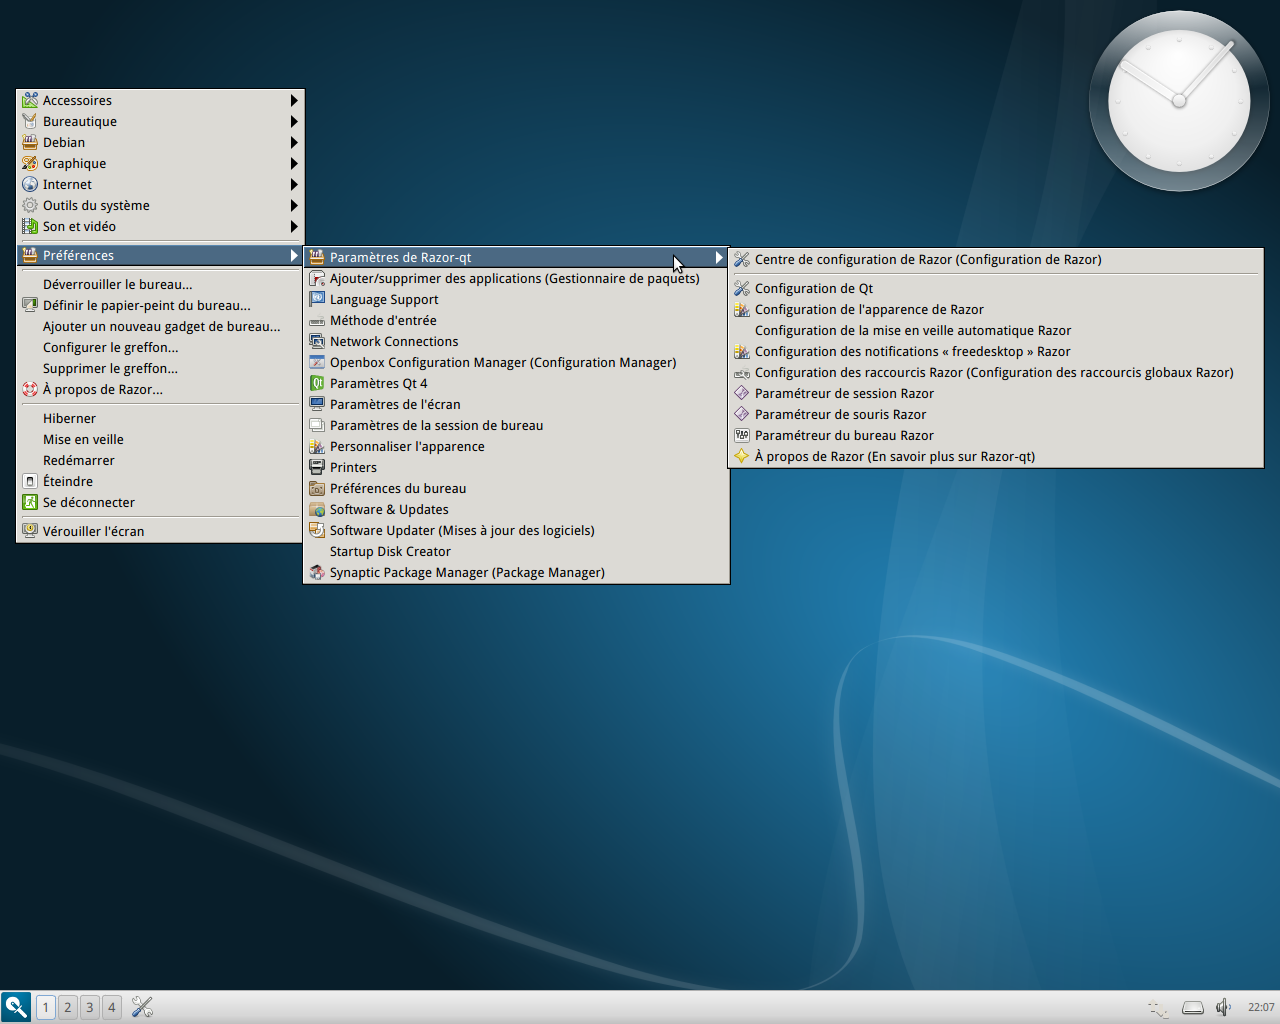Open Préférences du bureau

click(x=516, y=488)
